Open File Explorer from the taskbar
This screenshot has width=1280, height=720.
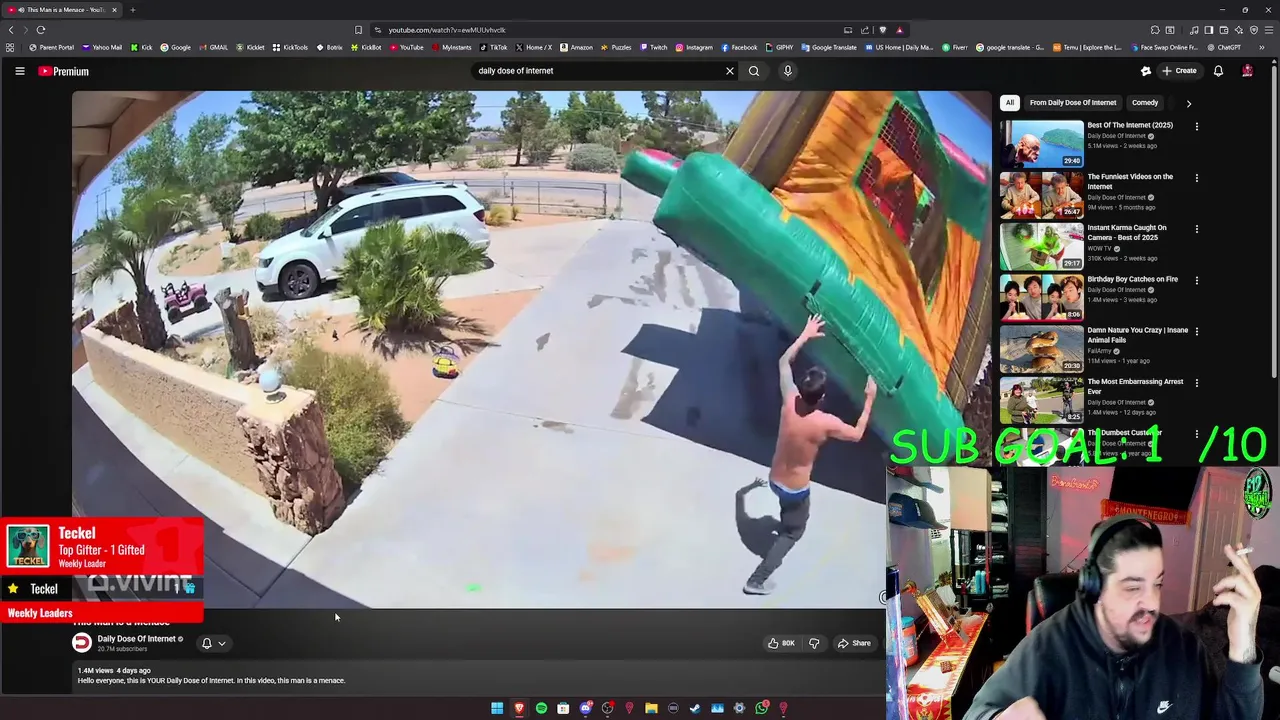(651, 708)
